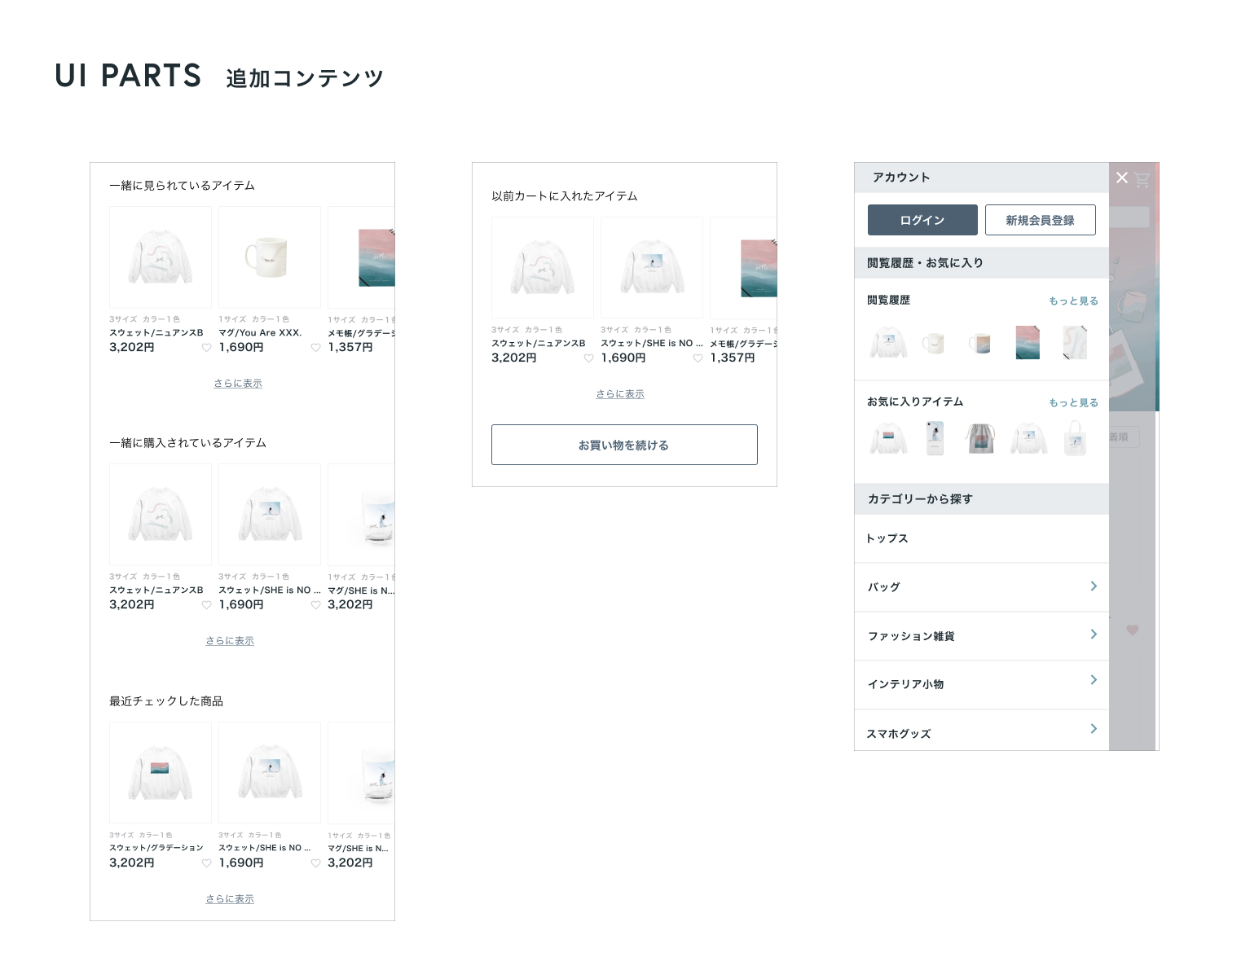This screenshot has height=979, width=1250.
Task: Open the pink-teal notebook thumbnail in 閲覧履歴
Action: (1028, 343)
